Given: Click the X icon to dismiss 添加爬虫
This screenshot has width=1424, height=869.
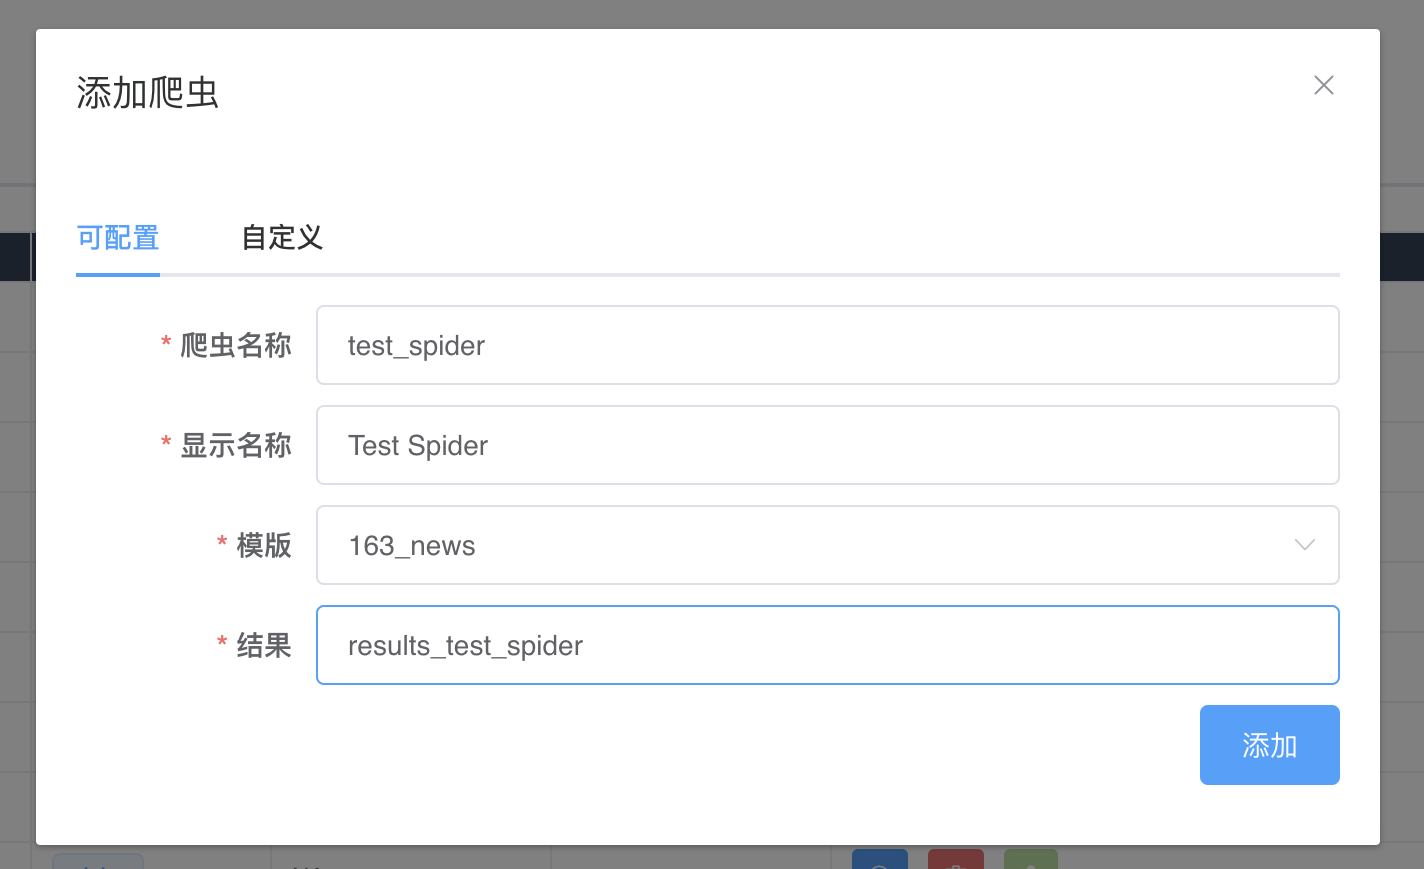Looking at the screenshot, I should coord(1323,85).
